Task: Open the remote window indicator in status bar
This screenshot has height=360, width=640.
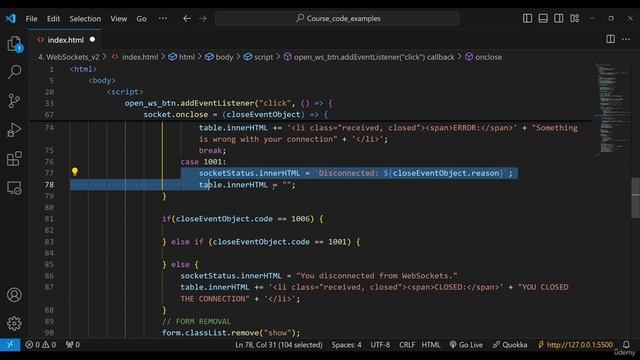Action: (10, 345)
